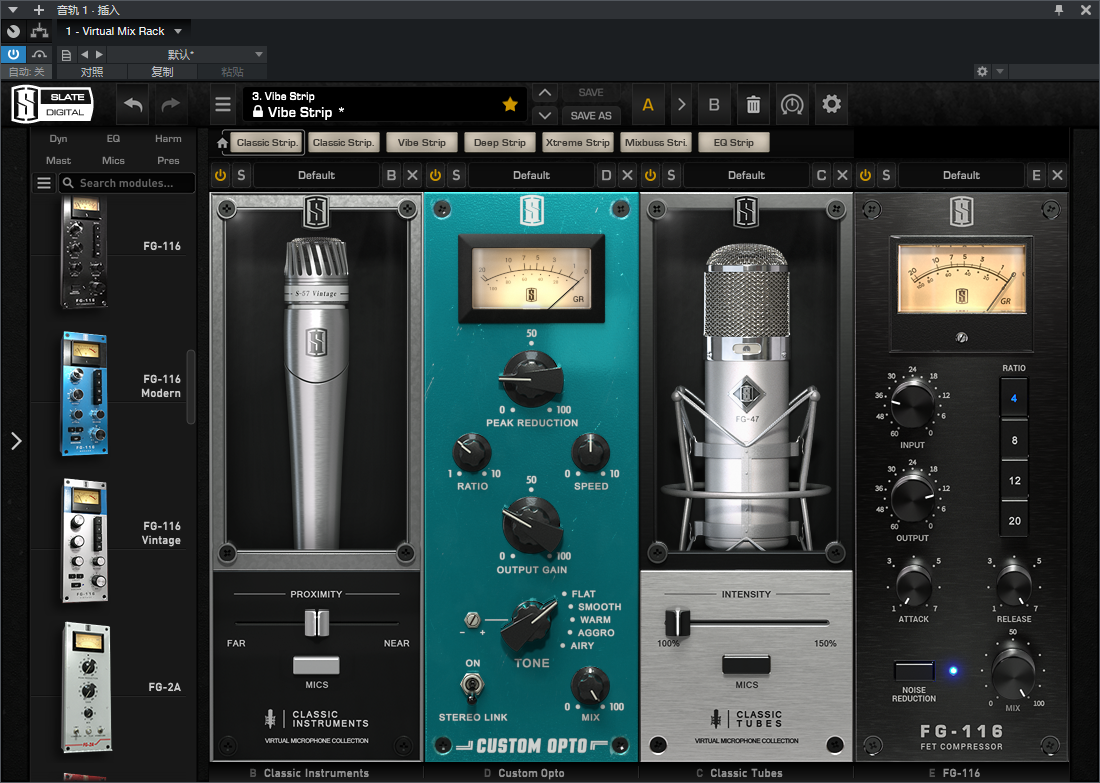Click the Slate Digital logo
The width and height of the screenshot is (1100, 783).
click(x=53, y=105)
